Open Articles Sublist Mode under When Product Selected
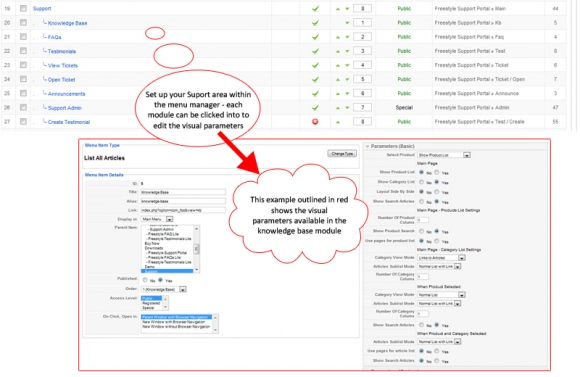 click(439, 303)
